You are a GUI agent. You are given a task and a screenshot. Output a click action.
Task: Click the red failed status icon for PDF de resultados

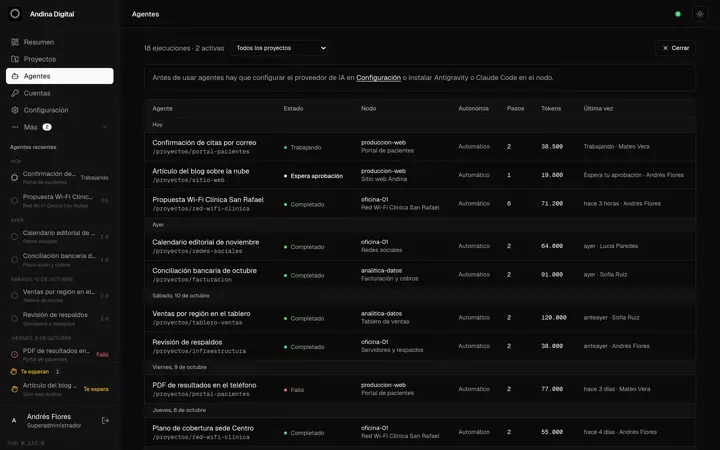pyautogui.click(x=14, y=354)
